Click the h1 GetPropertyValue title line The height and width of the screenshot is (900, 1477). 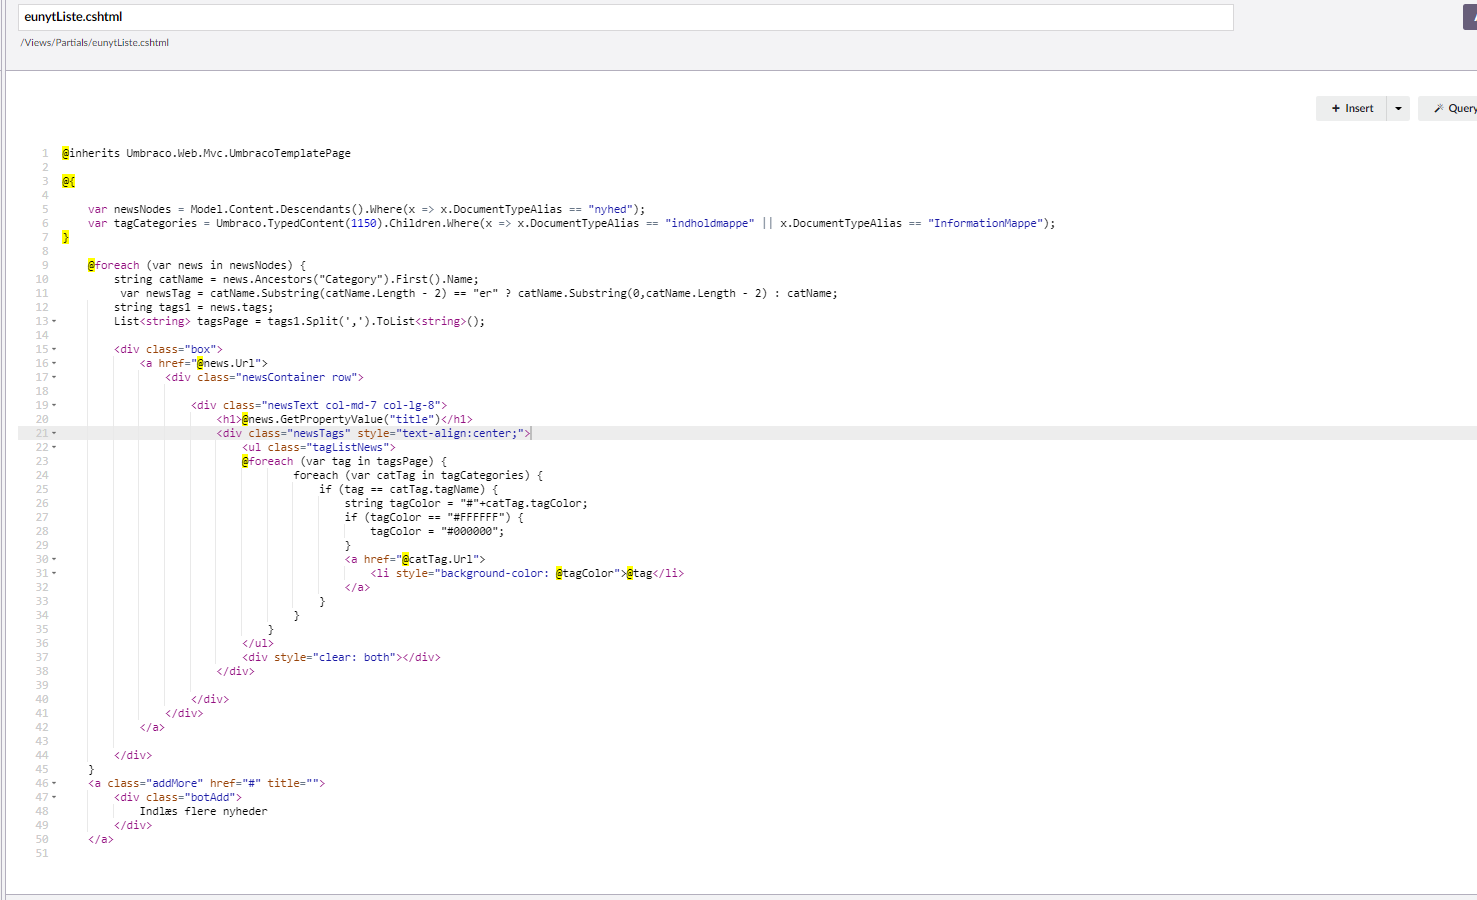(344, 419)
